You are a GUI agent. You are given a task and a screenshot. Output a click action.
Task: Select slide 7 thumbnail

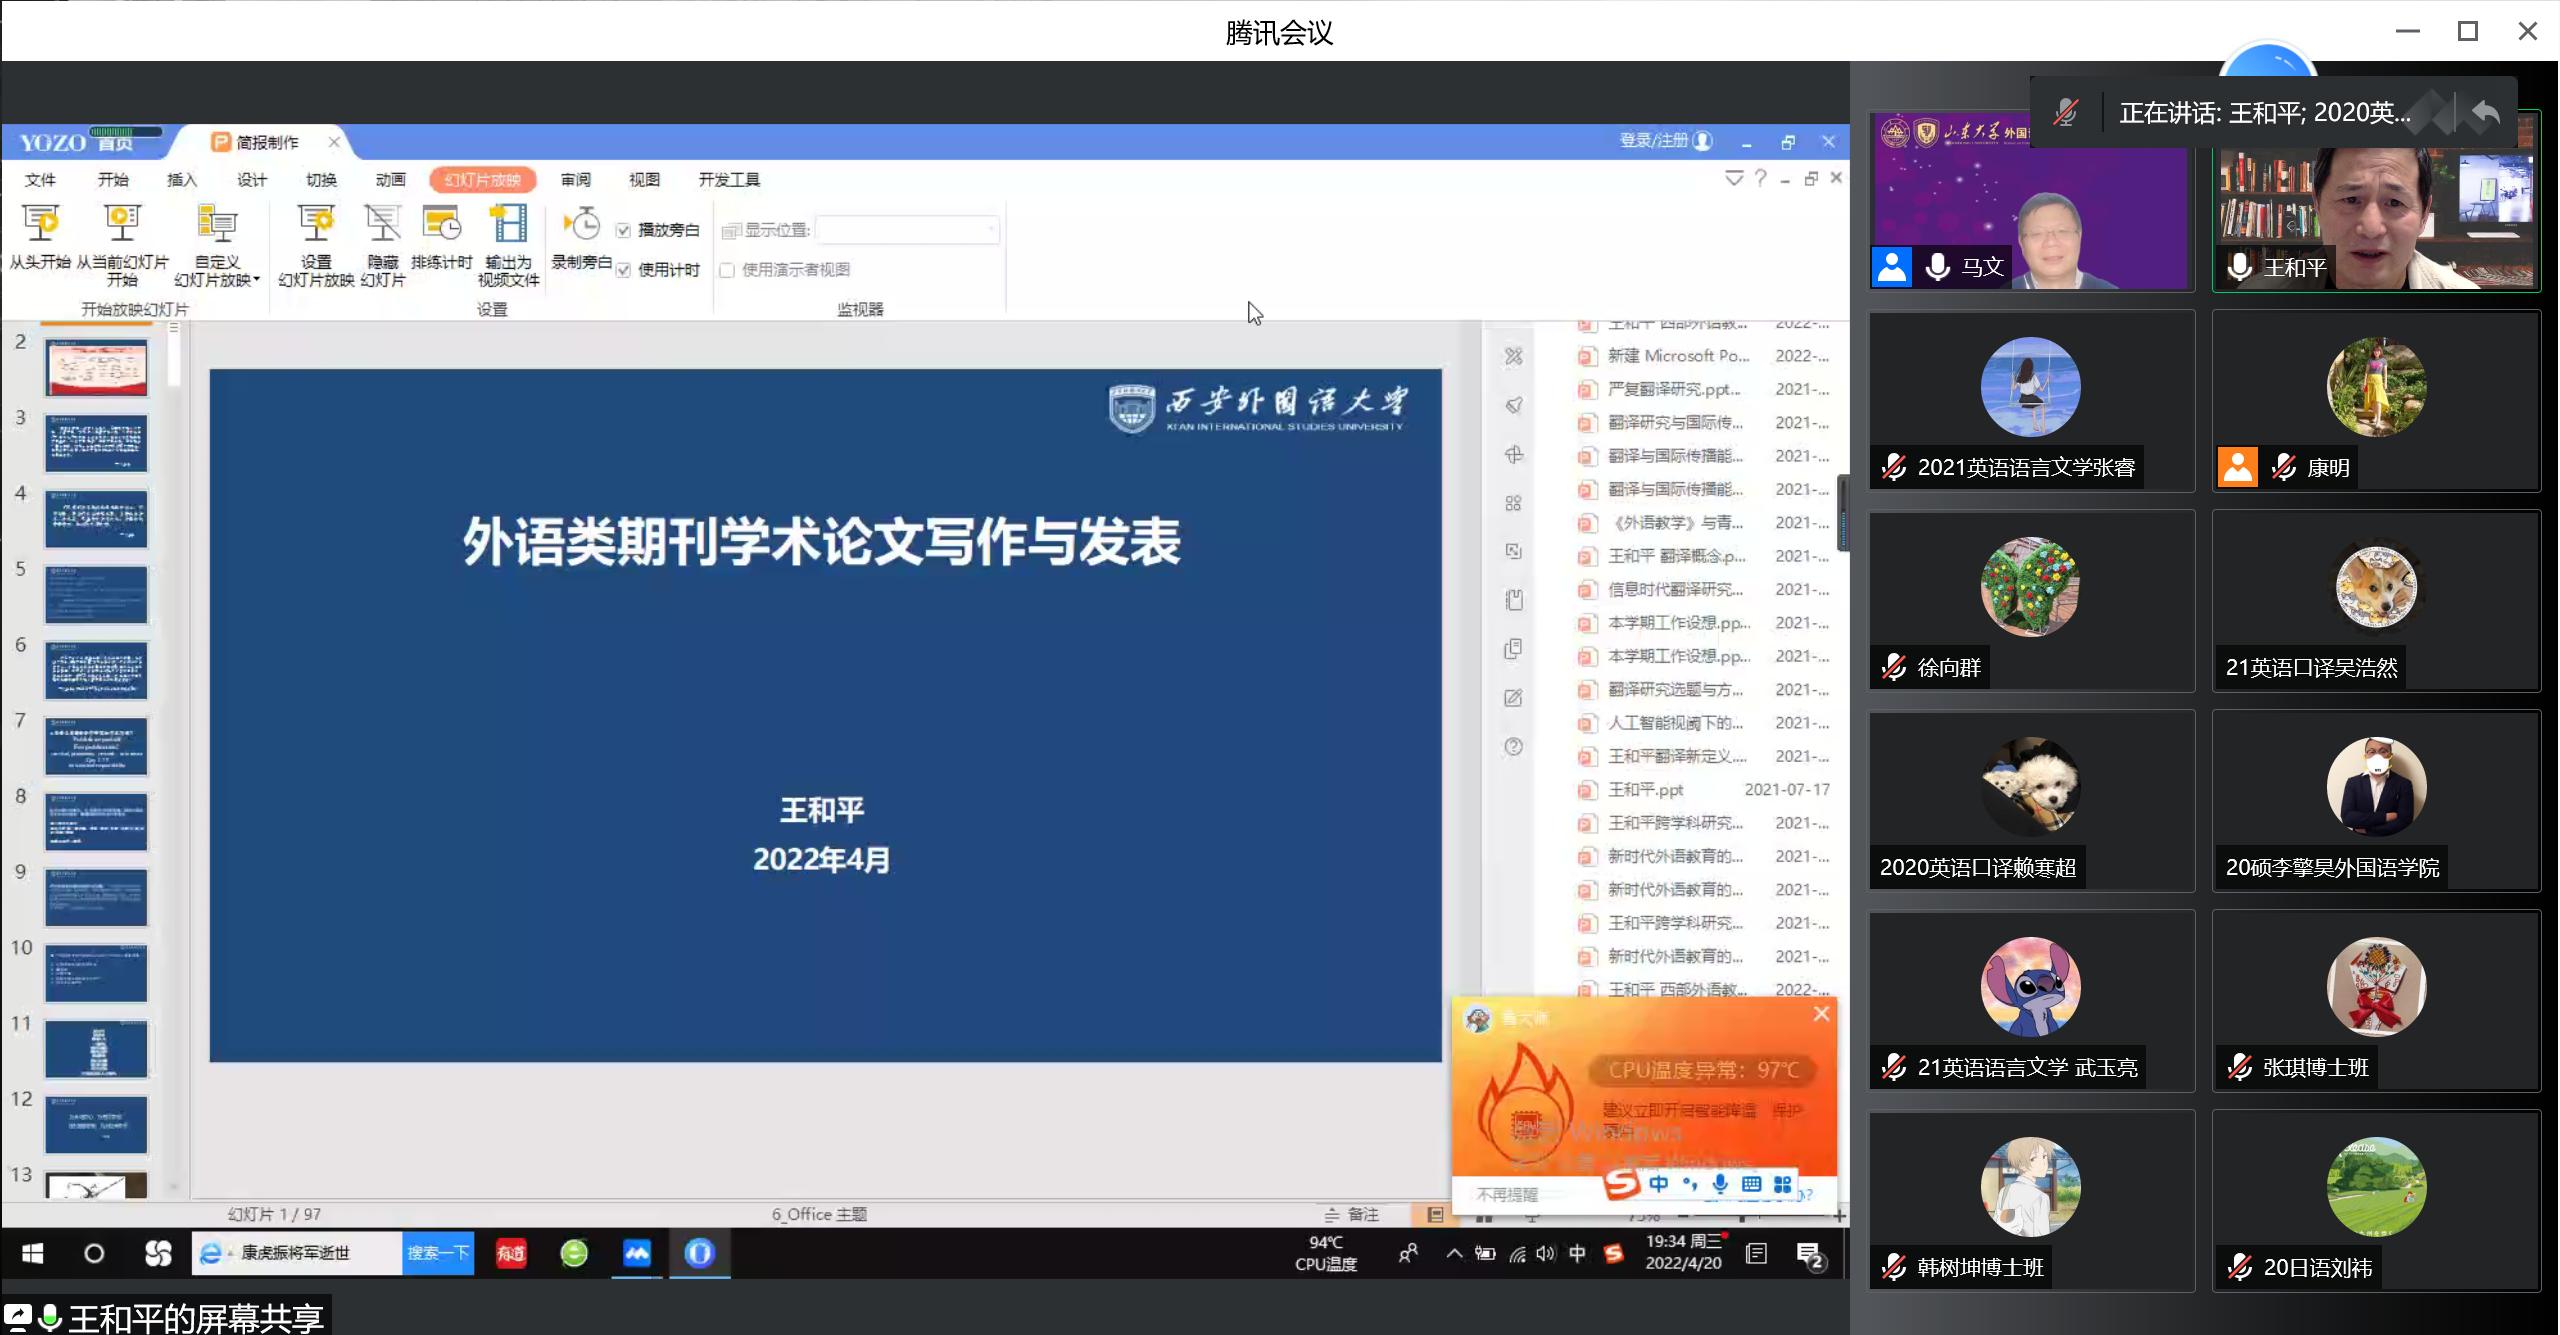point(96,746)
